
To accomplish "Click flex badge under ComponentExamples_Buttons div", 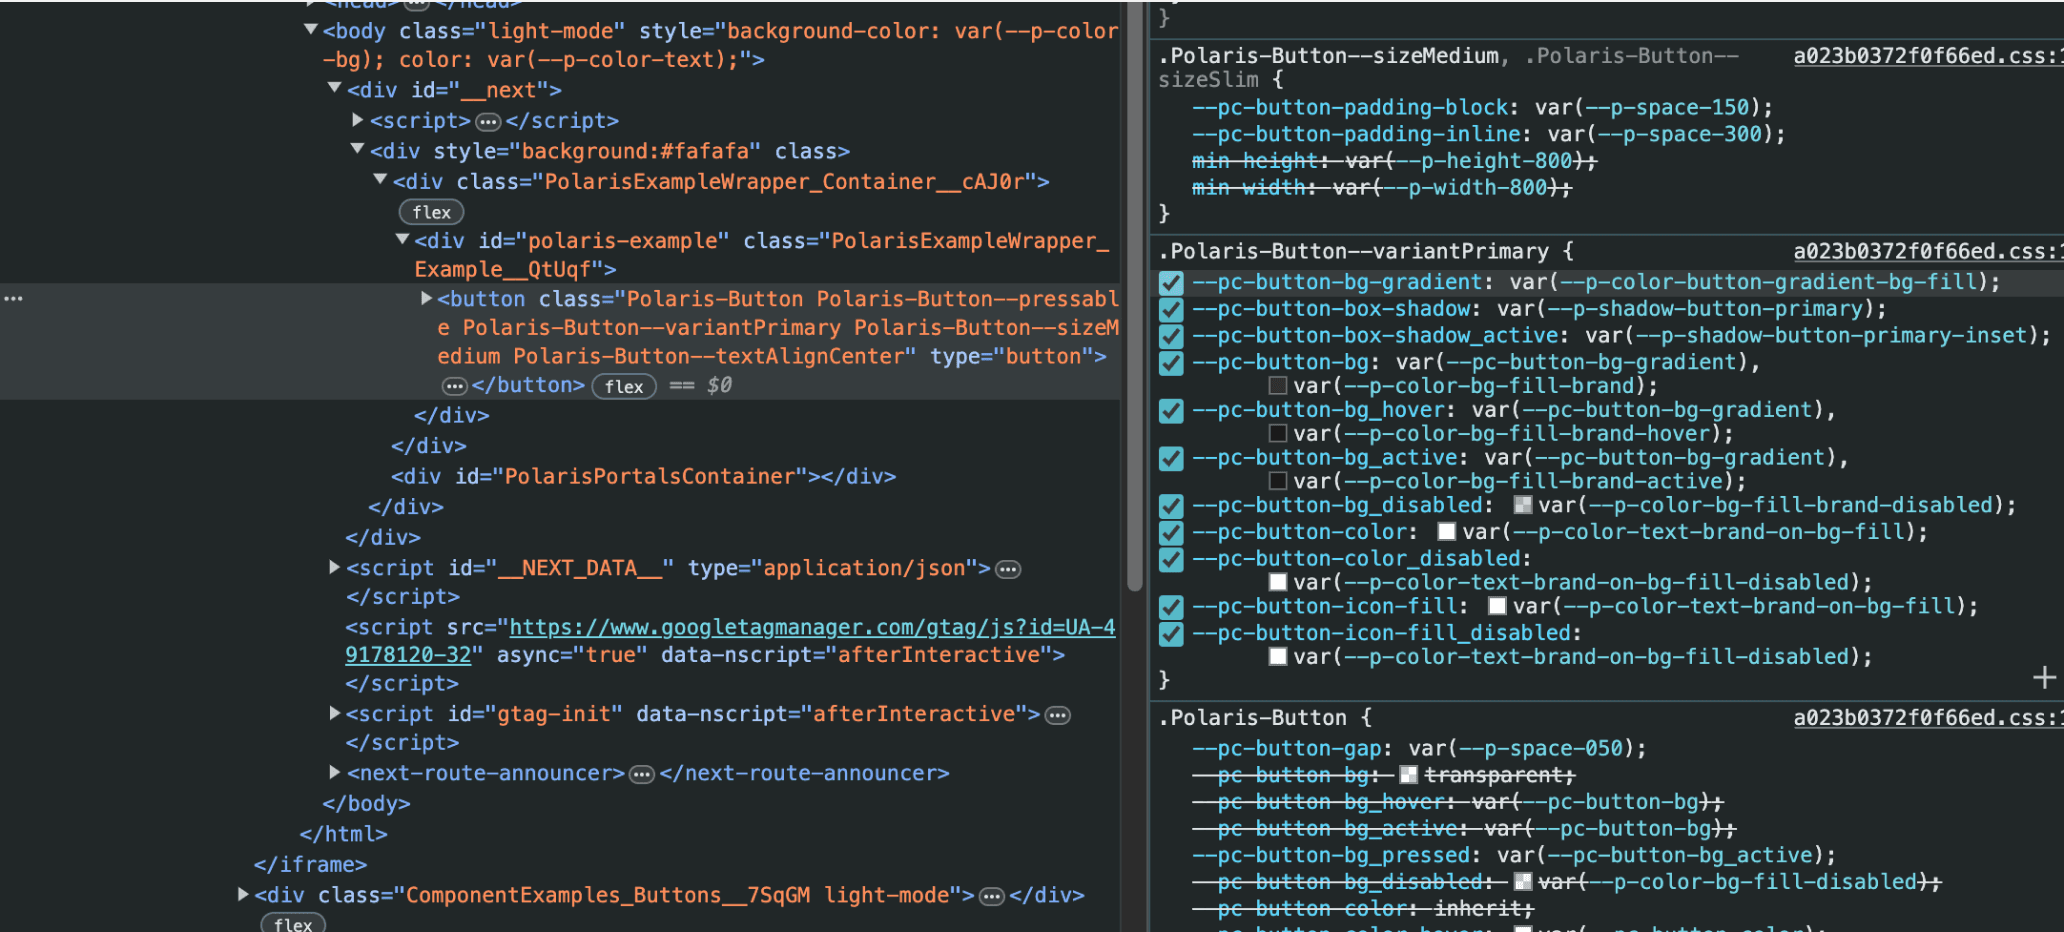I will click(293, 924).
